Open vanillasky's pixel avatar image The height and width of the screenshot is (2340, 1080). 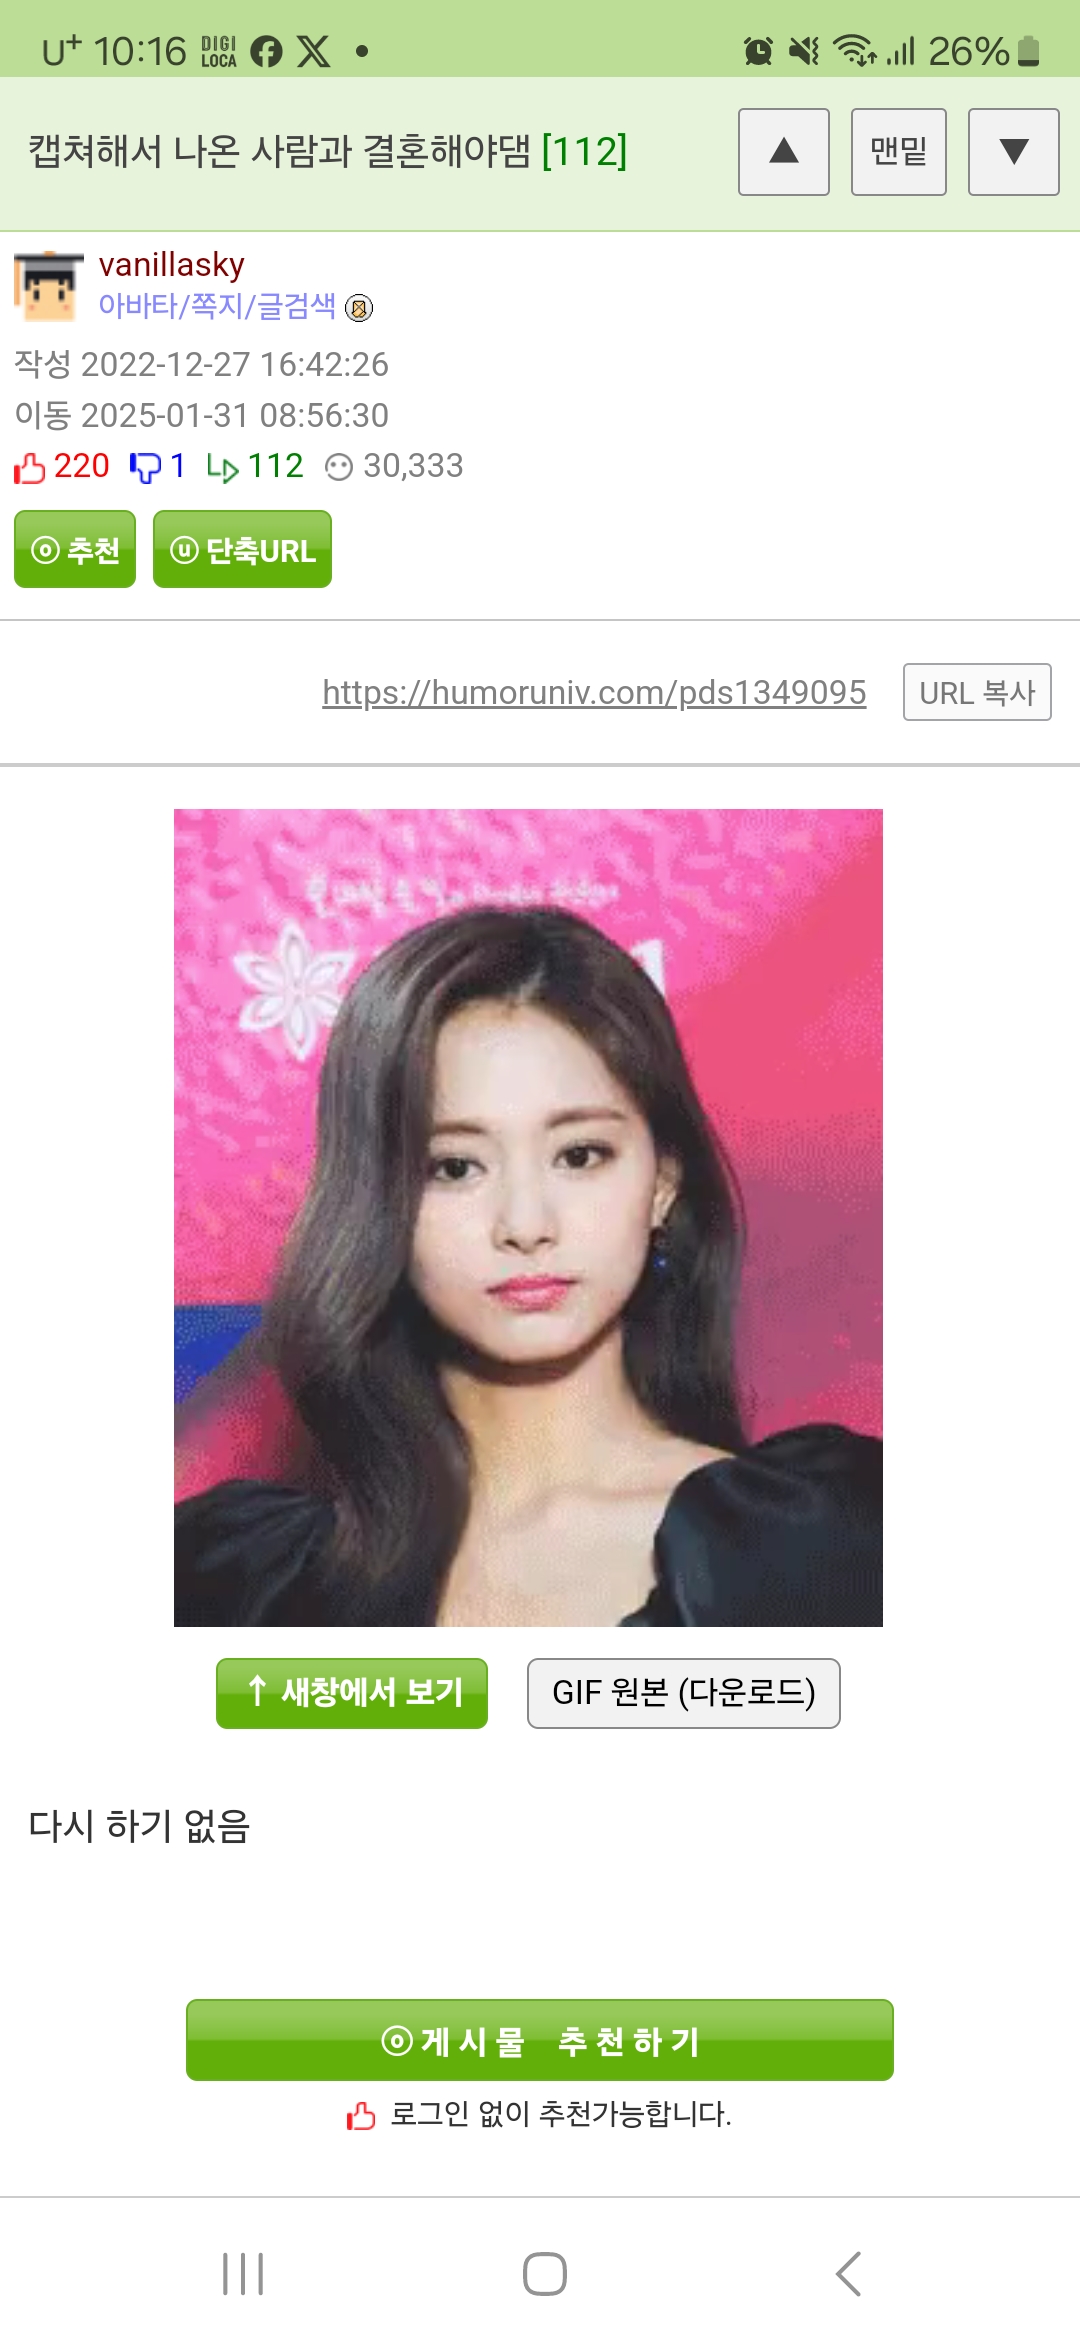[x=48, y=286]
